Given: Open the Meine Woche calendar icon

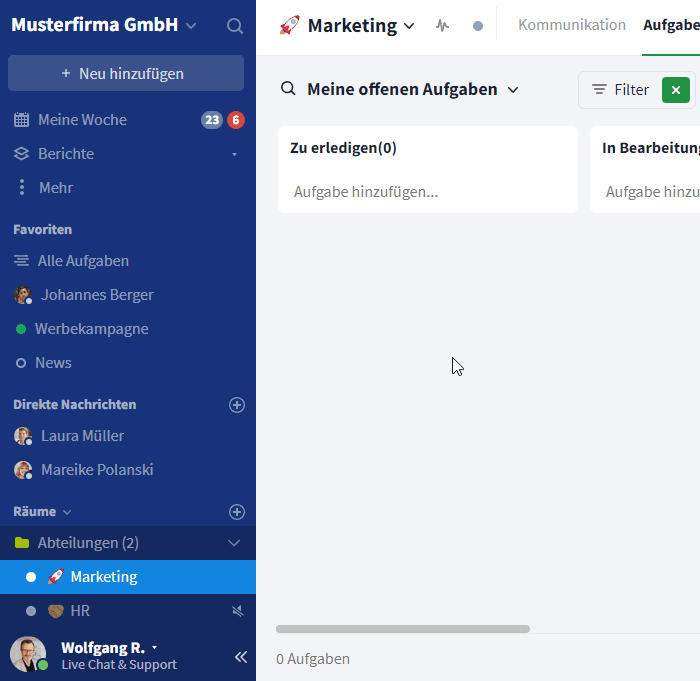Looking at the screenshot, I should pos(21,120).
